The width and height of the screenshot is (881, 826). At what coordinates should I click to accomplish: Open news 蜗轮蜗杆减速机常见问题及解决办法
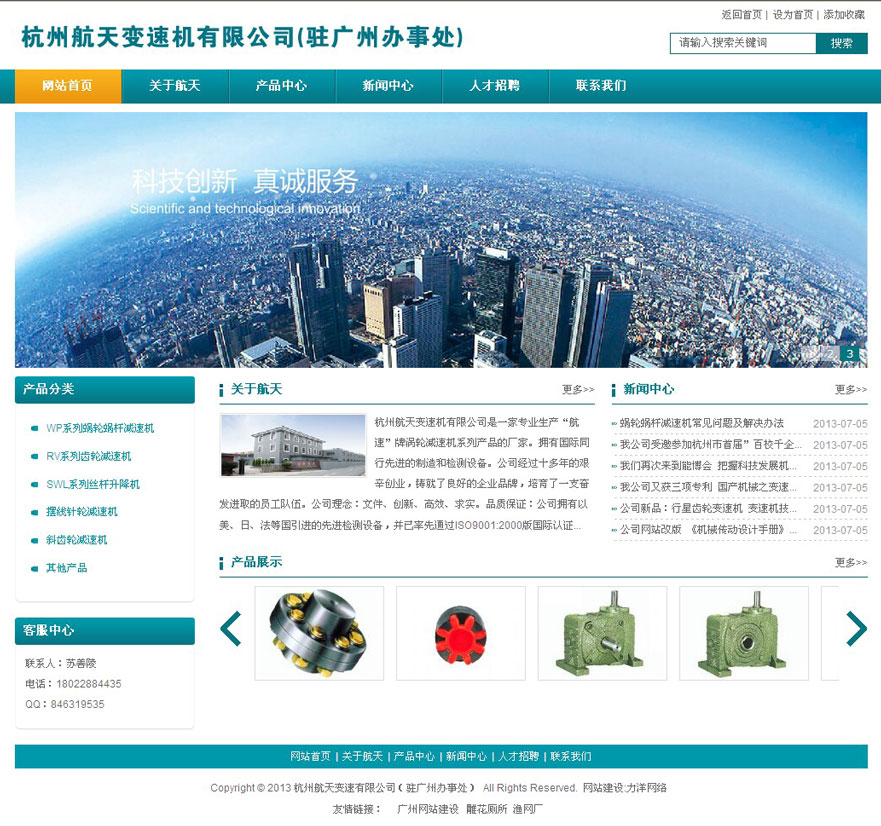pos(702,423)
